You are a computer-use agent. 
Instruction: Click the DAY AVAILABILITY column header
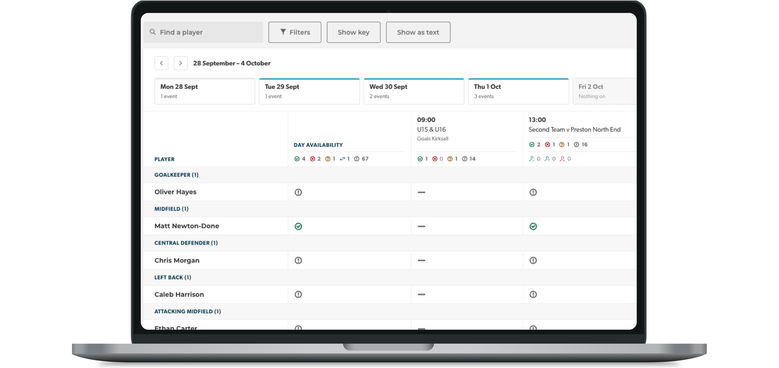click(318, 145)
